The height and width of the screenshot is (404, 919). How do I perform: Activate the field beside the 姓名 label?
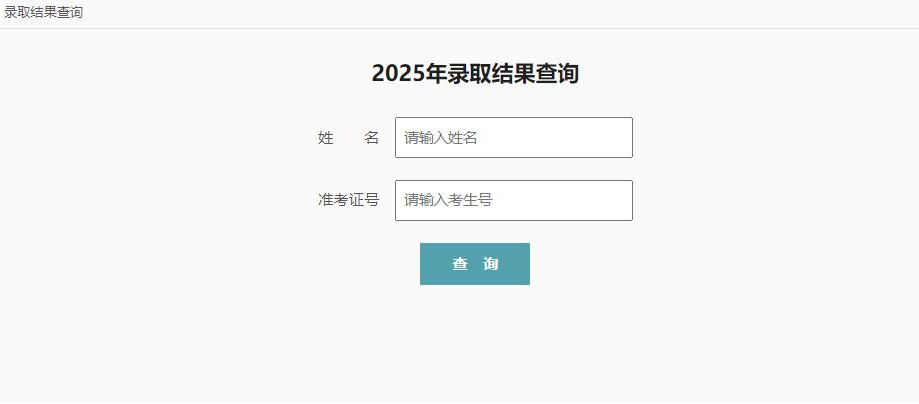(x=513, y=137)
